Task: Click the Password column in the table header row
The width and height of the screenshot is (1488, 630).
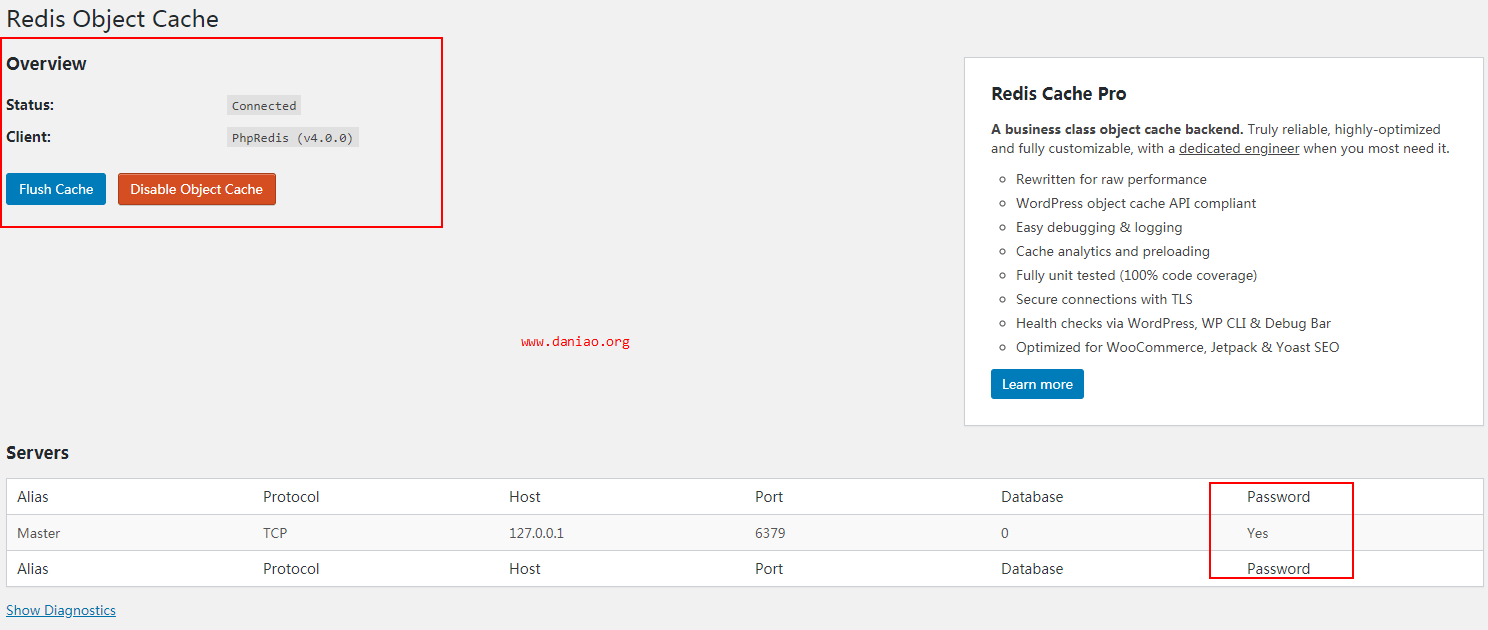Action: point(1278,497)
